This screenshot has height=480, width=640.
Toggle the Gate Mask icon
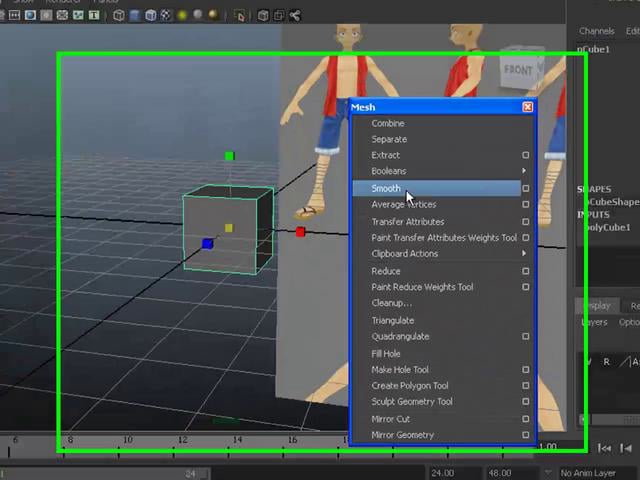pos(46,16)
